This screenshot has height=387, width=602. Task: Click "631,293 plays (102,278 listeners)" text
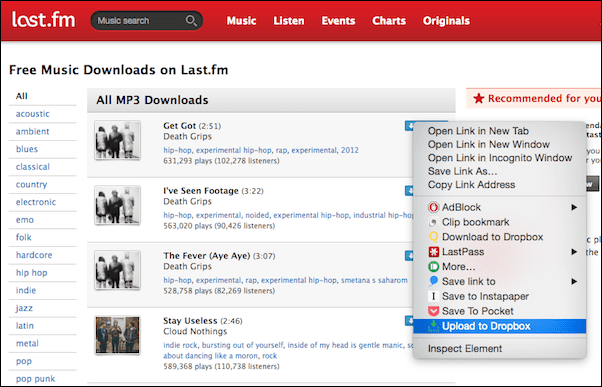point(221,161)
